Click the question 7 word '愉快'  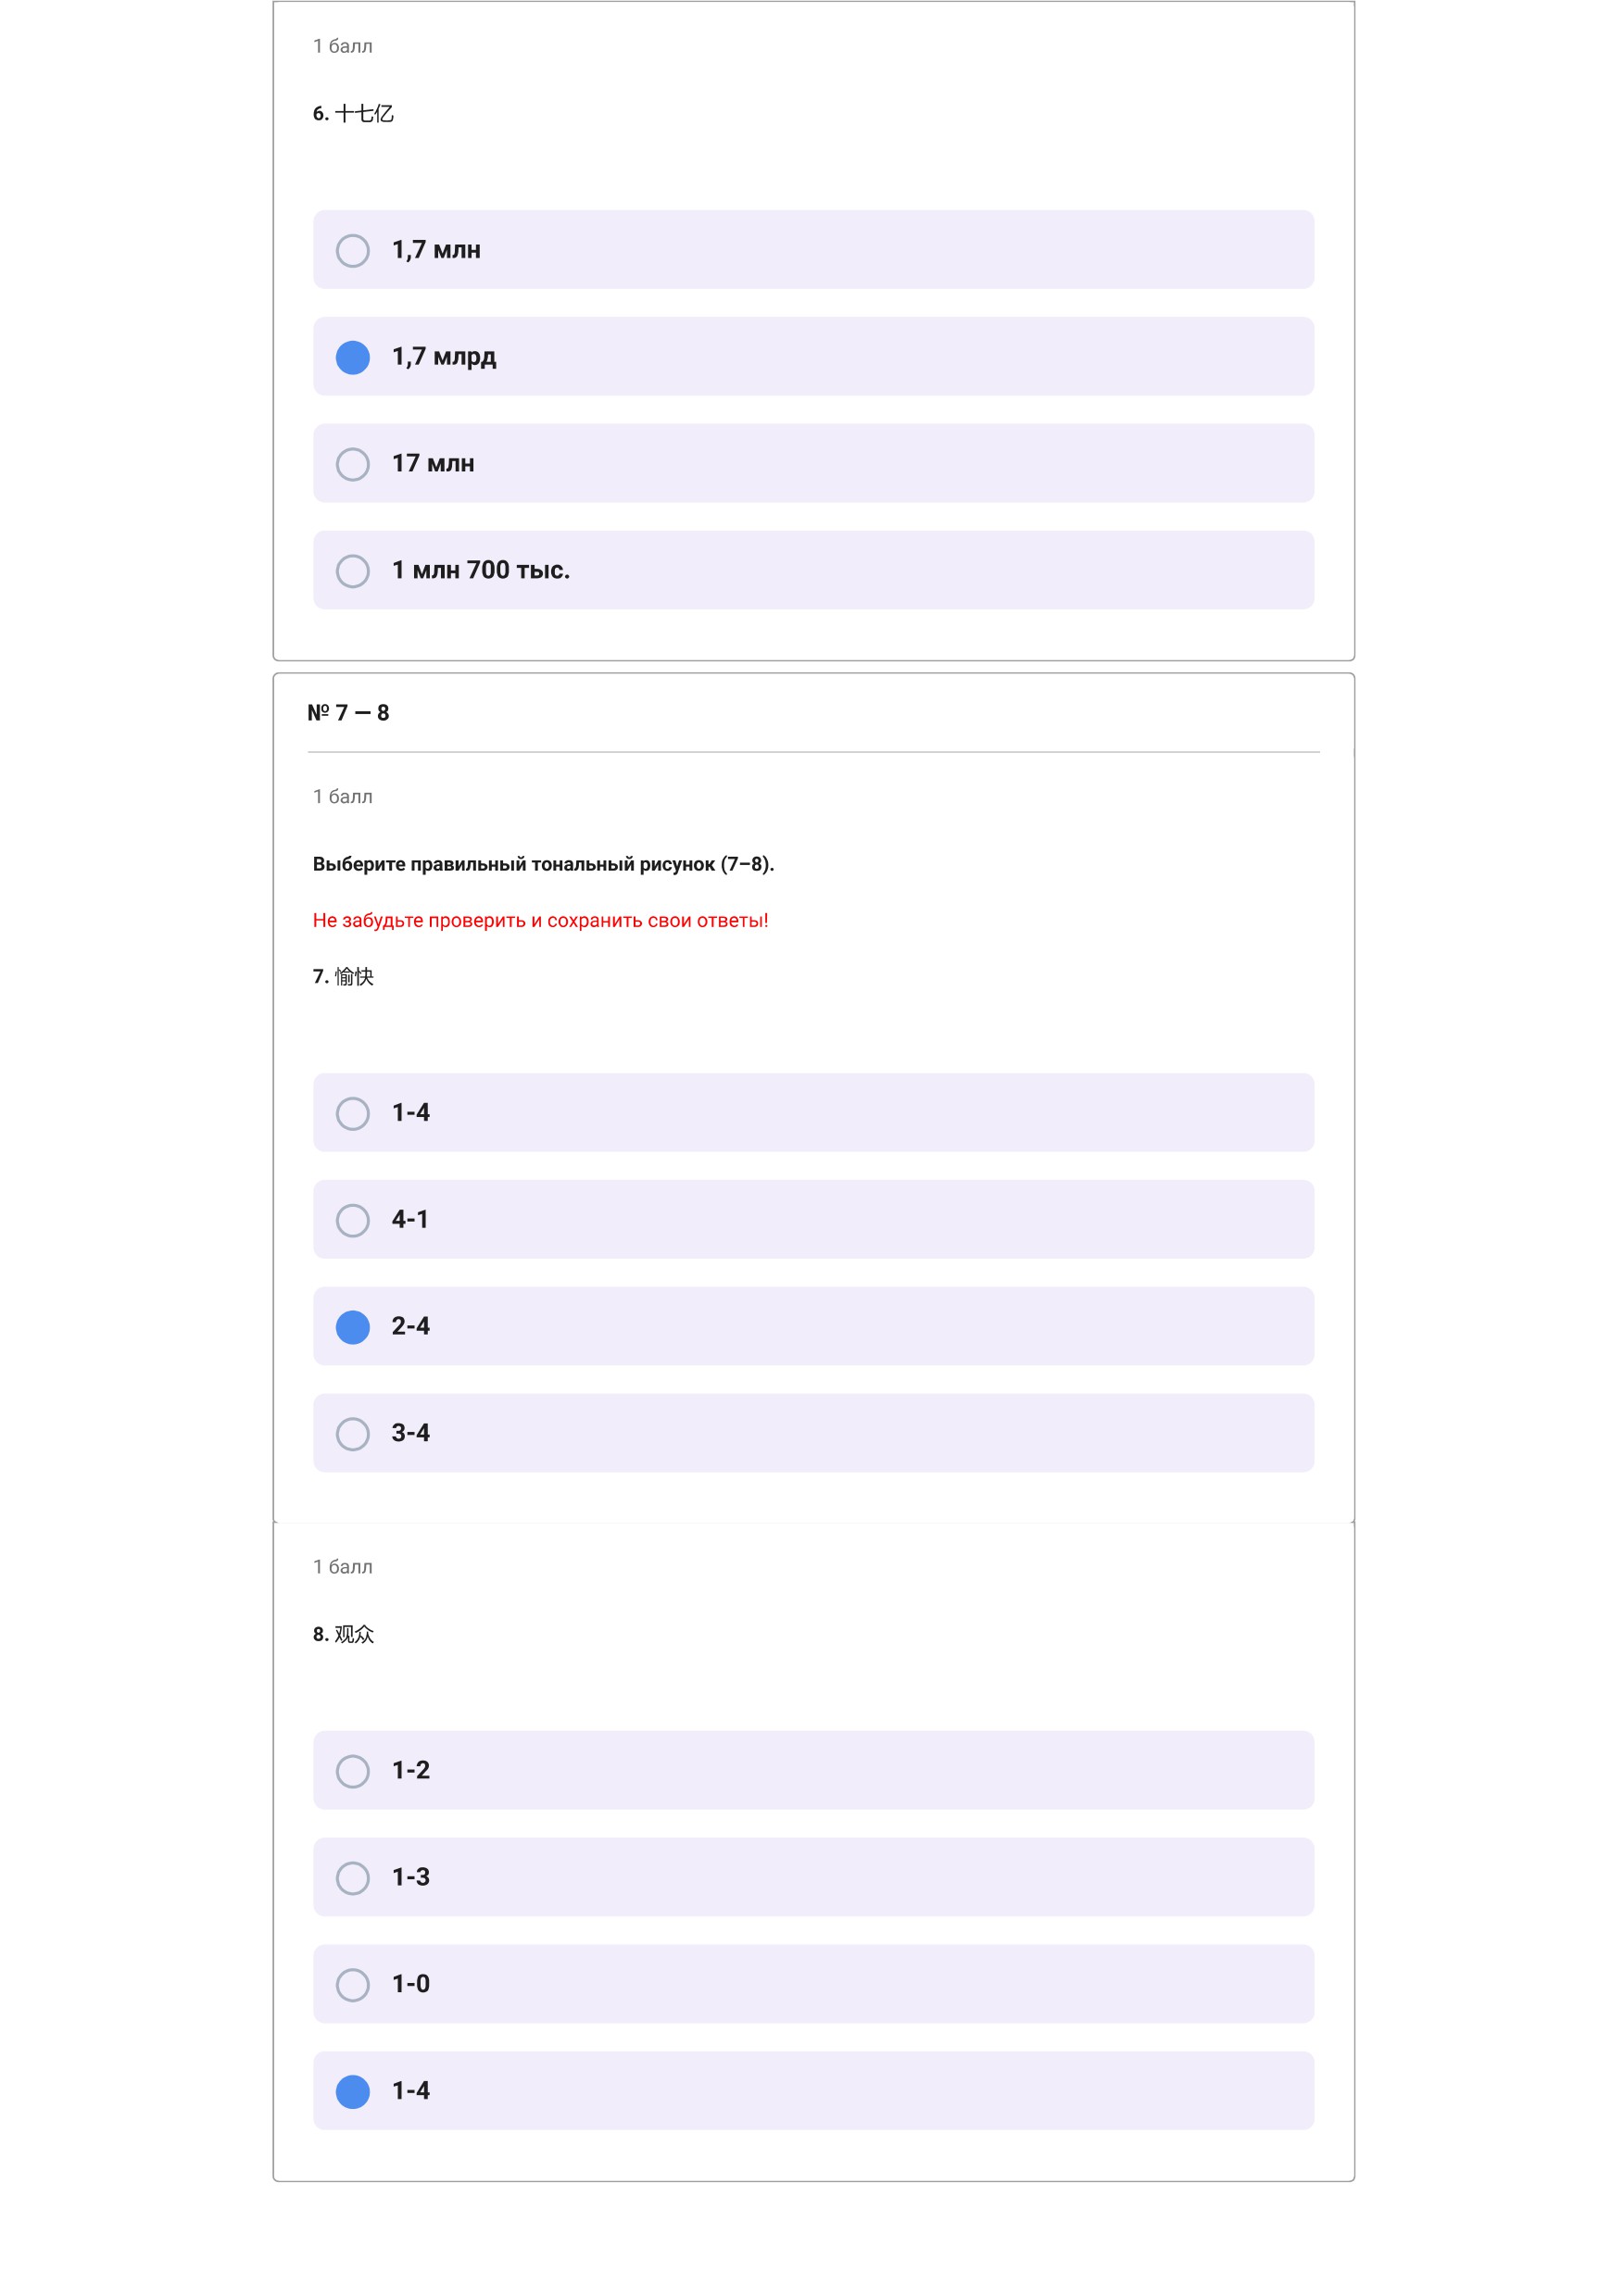coord(354,976)
